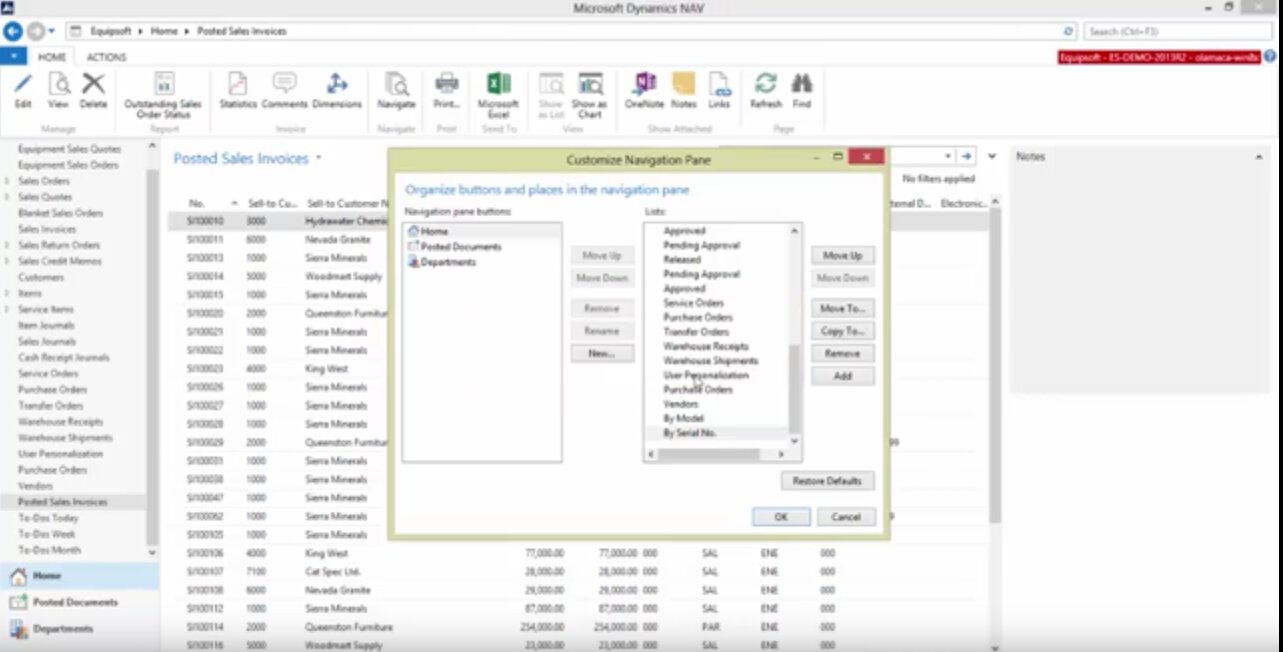Open the Posted Sales Invoices title dropdown
This screenshot has height=652, width=1283.
coord(319,158)
